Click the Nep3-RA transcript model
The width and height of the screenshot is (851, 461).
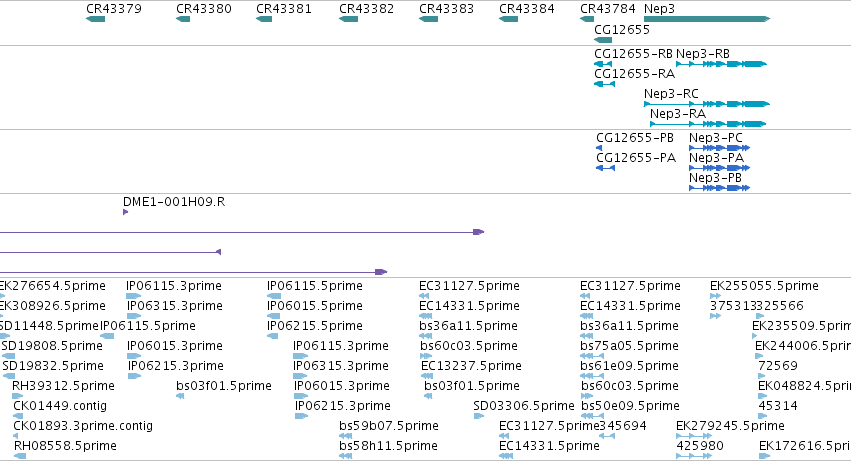[708, 124]
